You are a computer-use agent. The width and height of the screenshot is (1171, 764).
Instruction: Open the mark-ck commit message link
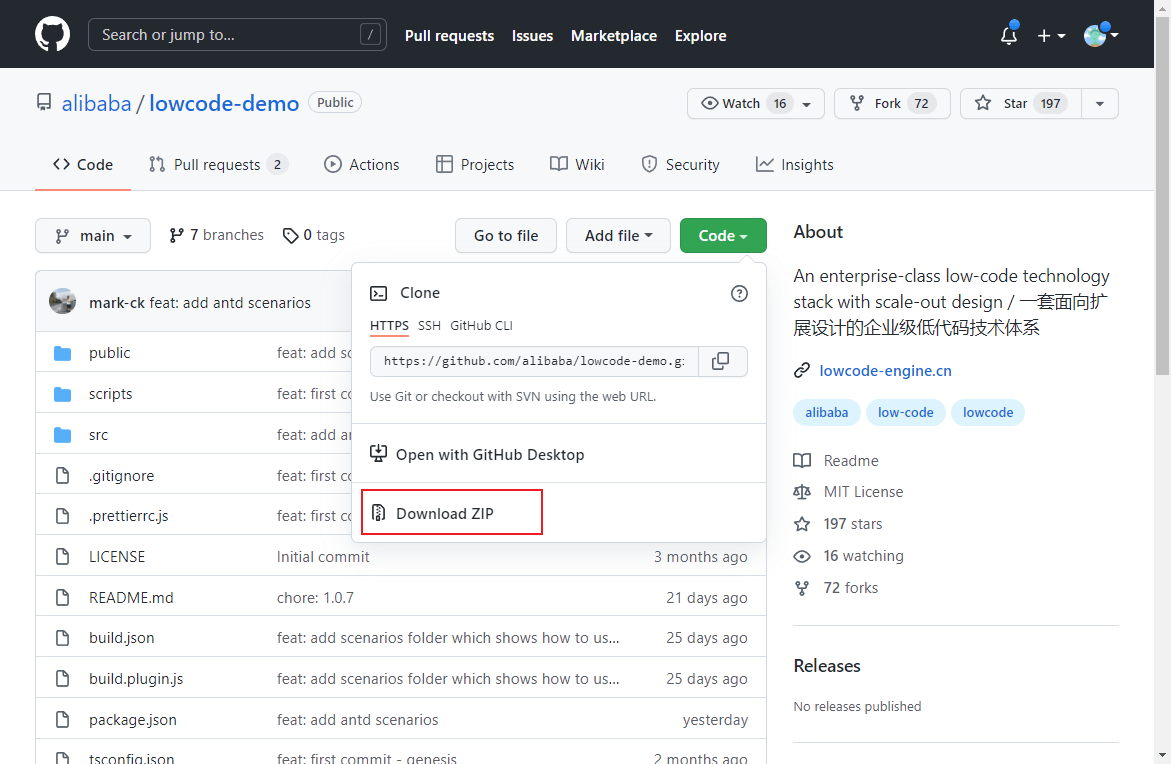pos(230,302)
